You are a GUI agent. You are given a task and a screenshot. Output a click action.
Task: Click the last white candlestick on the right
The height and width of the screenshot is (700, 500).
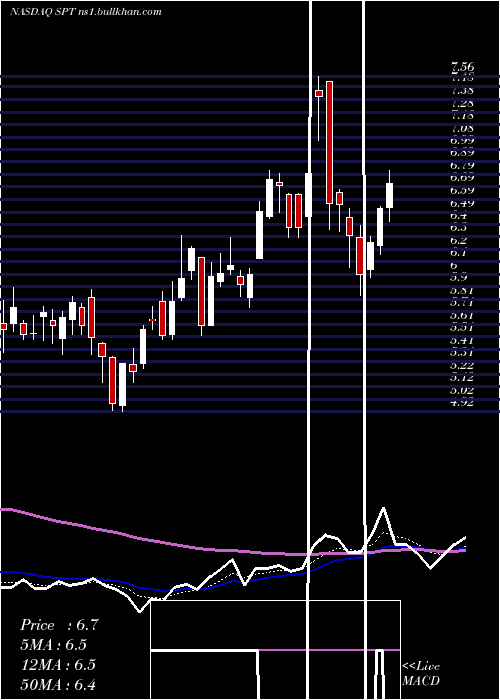click(x=389, y=196)
